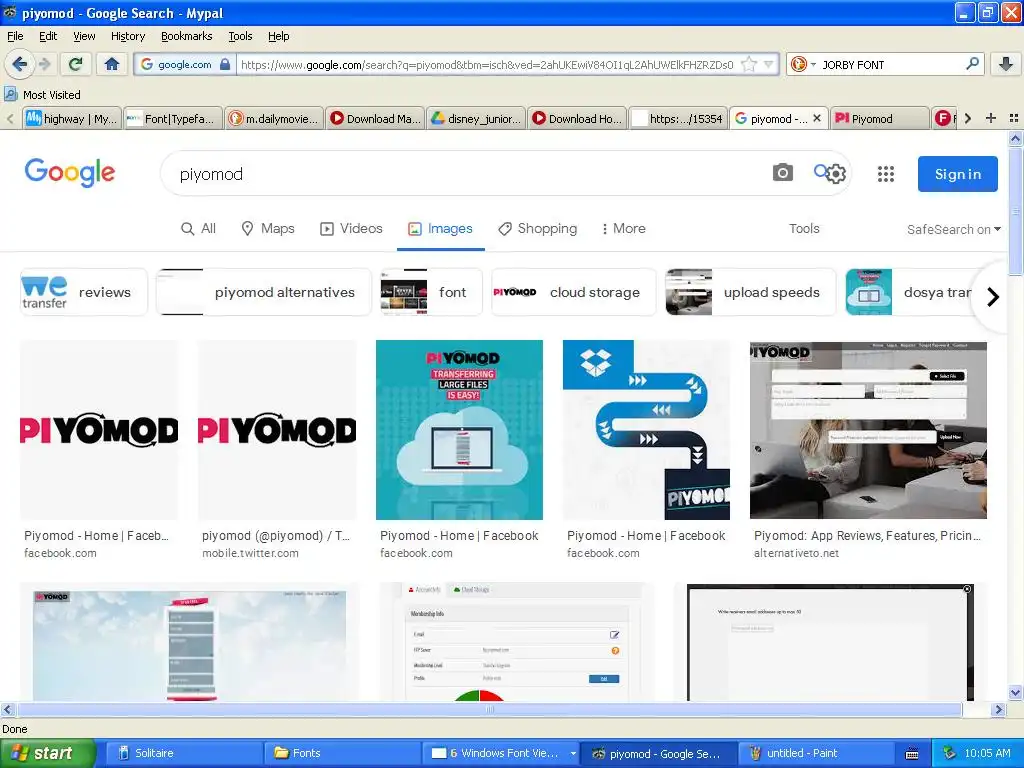Open the Google apps grid icon
1024x768 pixels.
point(886,174)
